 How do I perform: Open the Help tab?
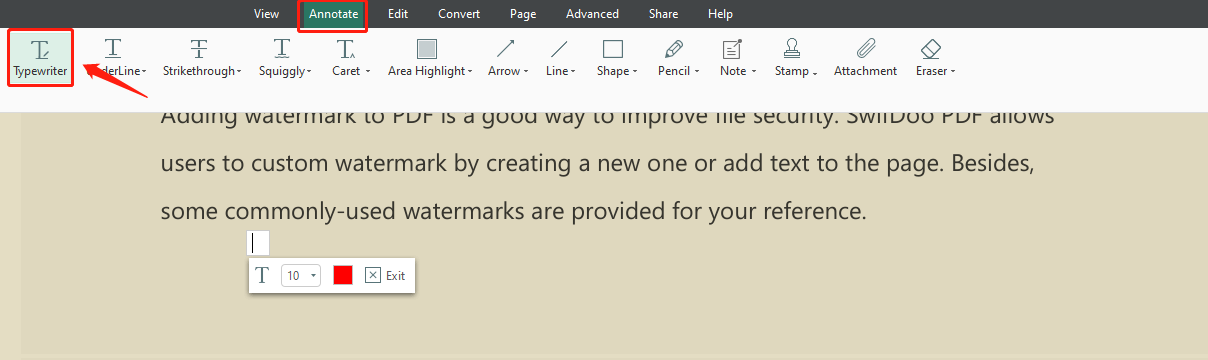pos(720,14)
